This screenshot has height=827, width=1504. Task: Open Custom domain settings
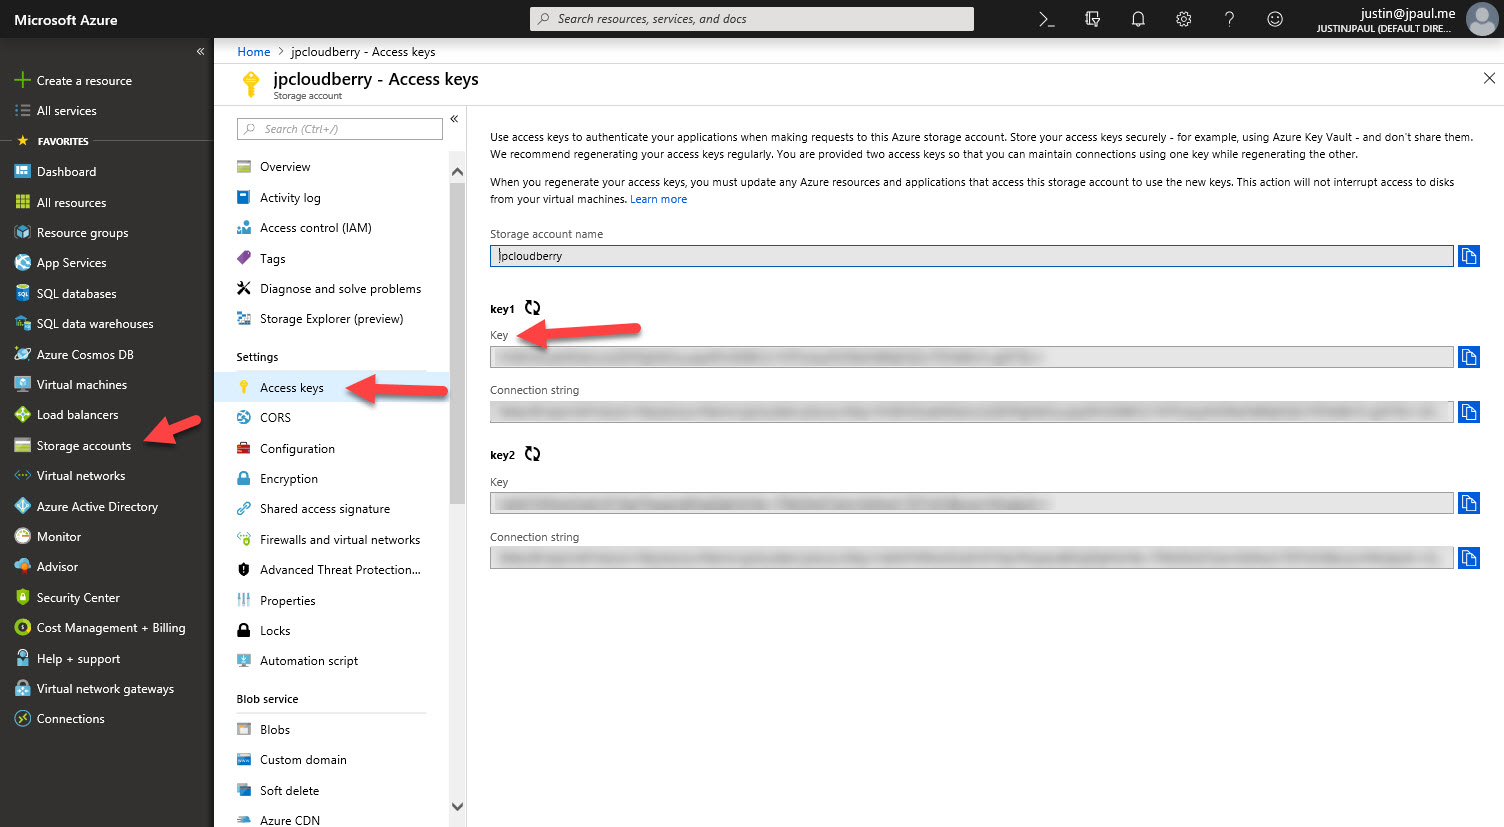303,760
